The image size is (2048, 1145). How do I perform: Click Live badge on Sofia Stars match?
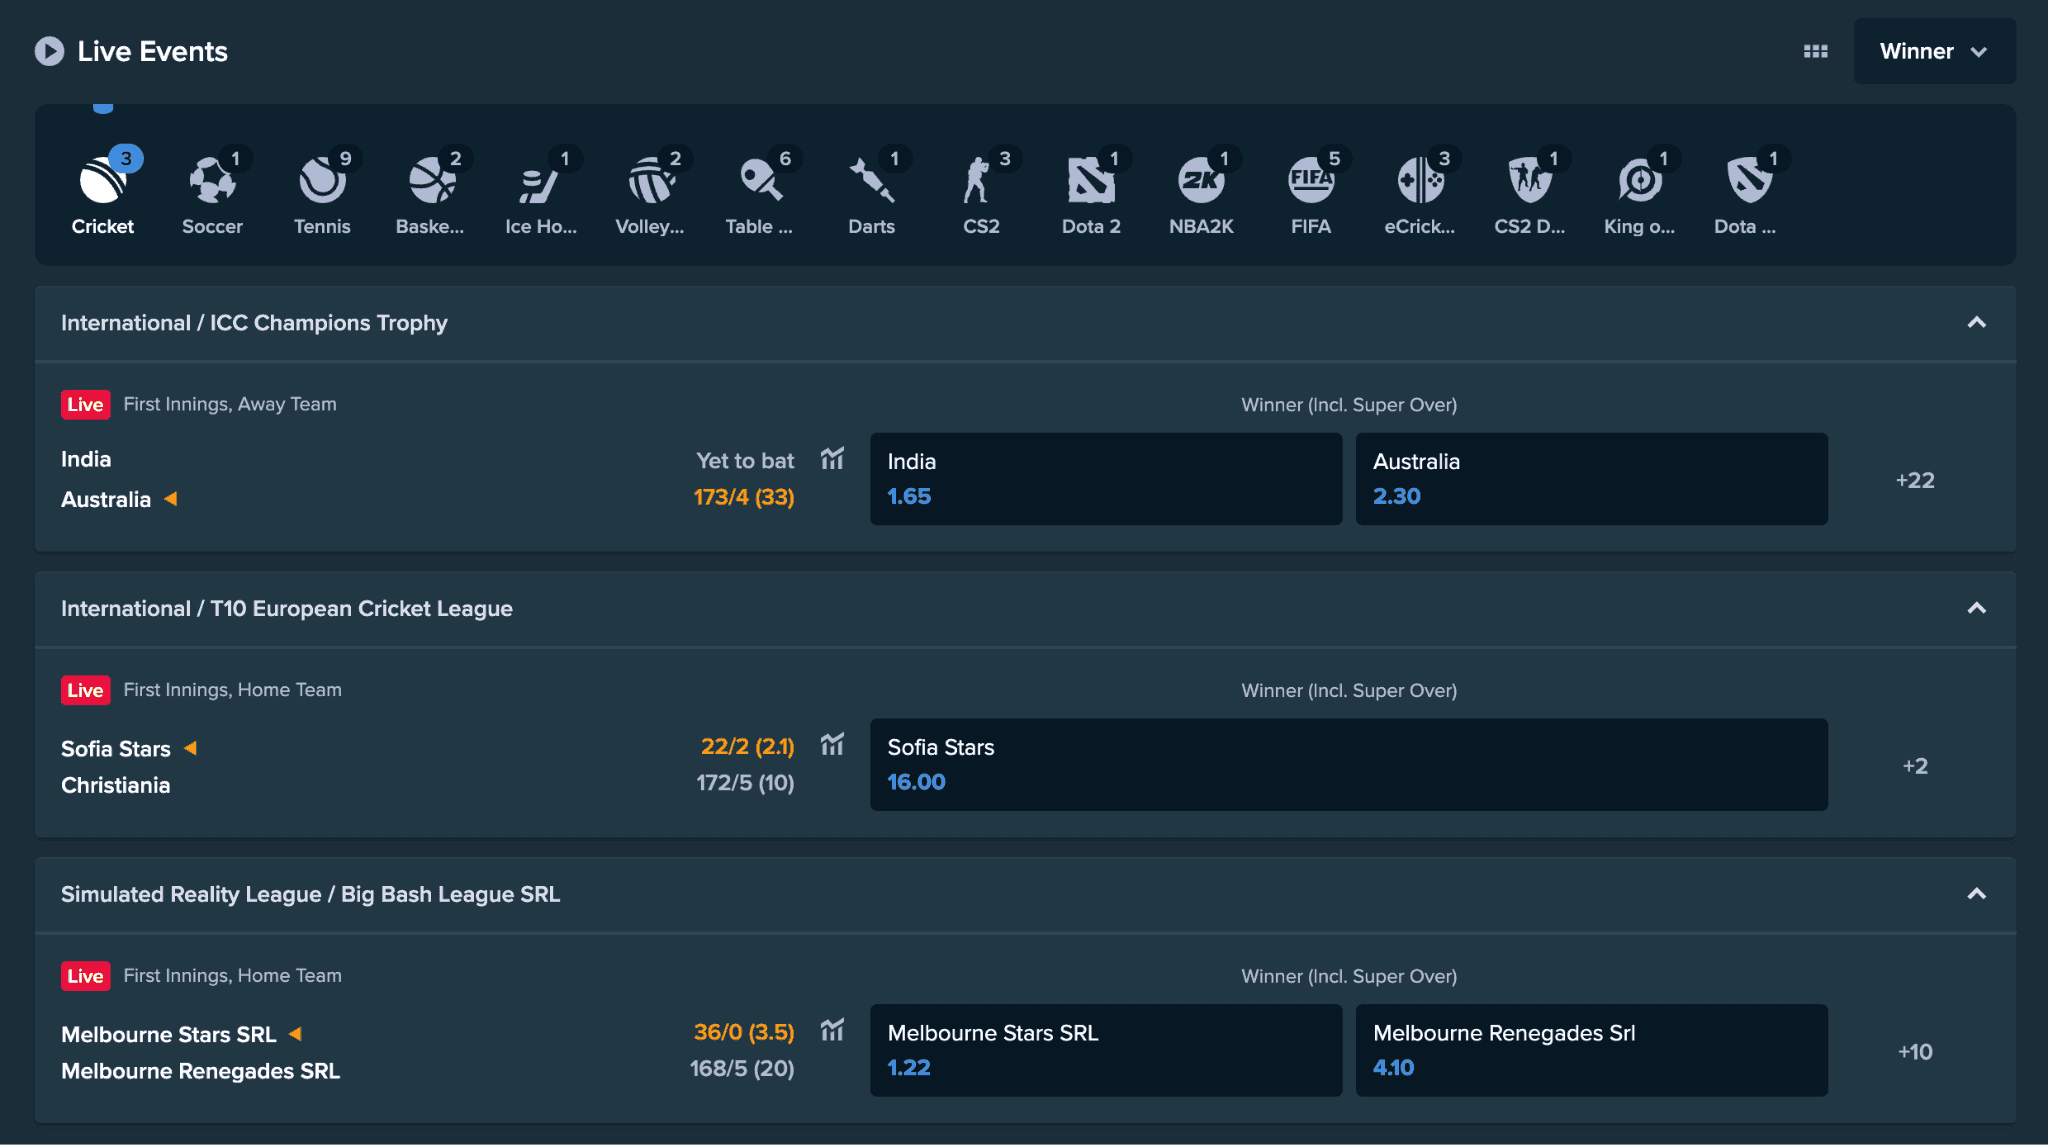[86, 690]
